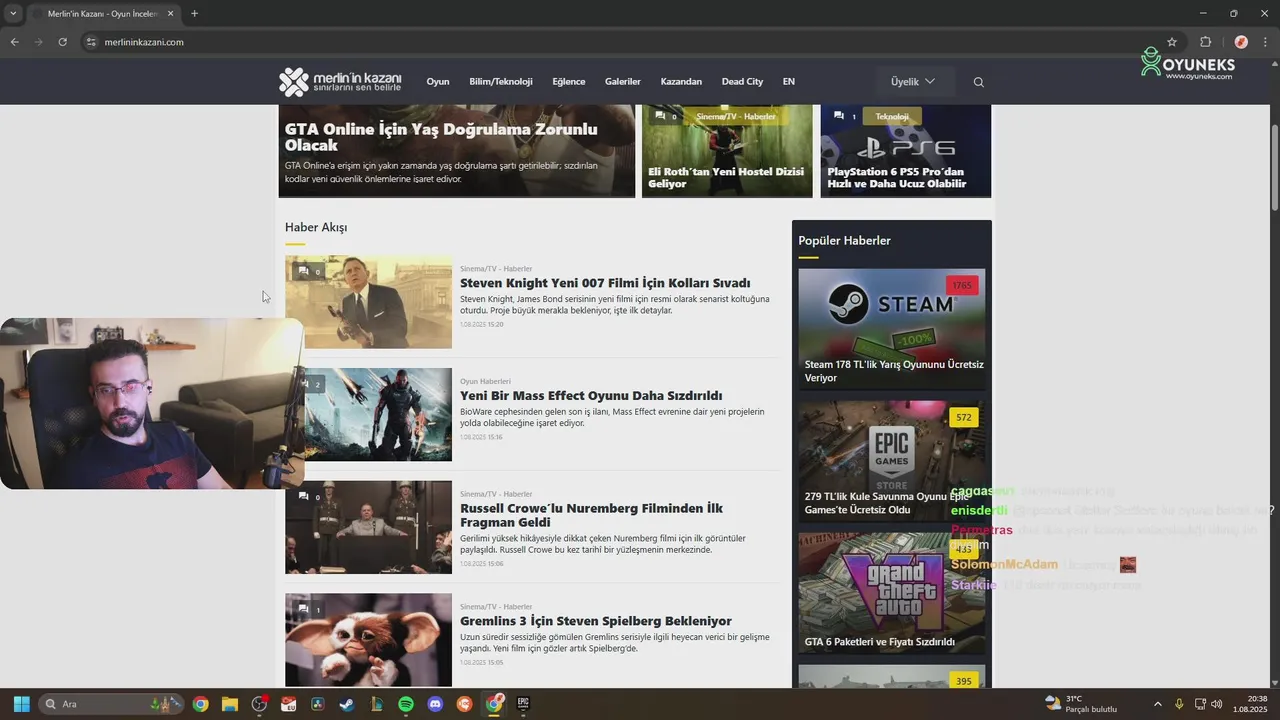Screen dimensions: 1280x720
Task: Open a new browser tab
Action: (194, 14)
